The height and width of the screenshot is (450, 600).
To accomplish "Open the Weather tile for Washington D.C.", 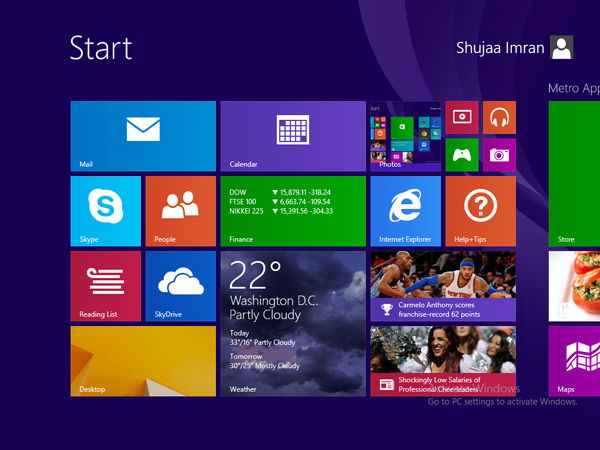I will (293, 324).
